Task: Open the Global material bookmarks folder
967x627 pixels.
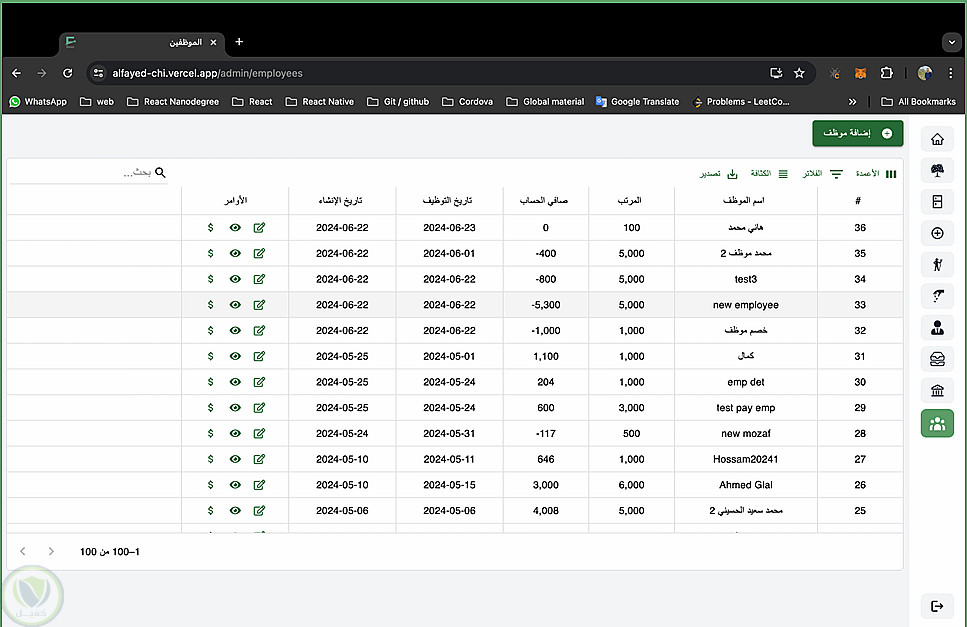Action: click(545, 102)
